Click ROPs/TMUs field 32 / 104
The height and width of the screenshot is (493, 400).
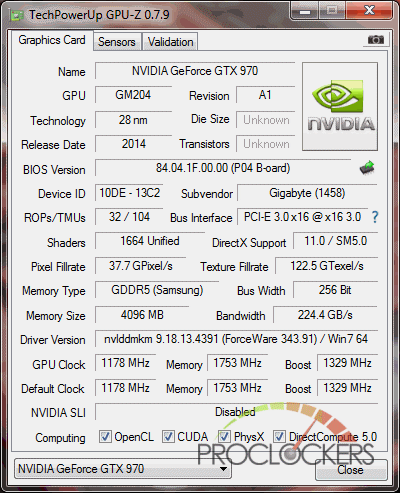pos(129,217)
